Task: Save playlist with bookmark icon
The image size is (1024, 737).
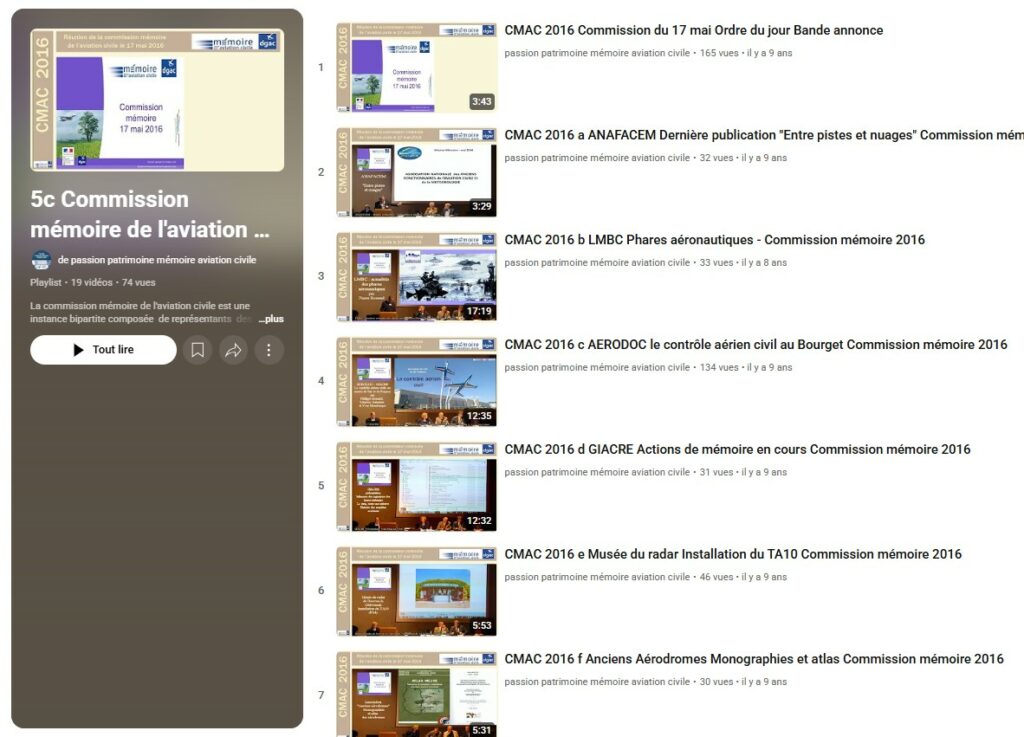Action: click(197, 350)
